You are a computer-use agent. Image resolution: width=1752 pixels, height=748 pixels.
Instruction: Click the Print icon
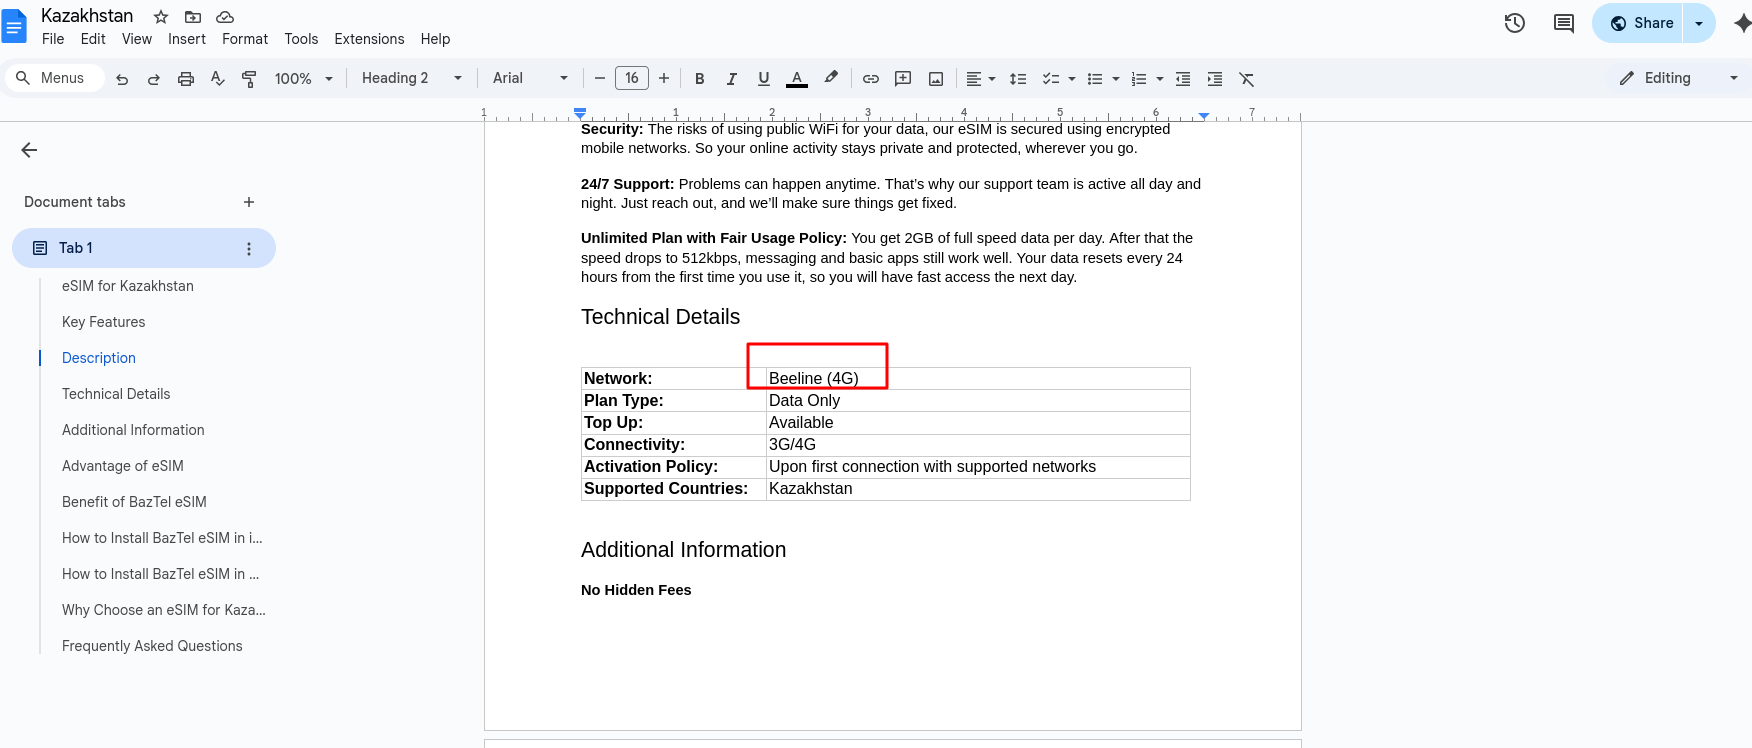tap(186, 79)
